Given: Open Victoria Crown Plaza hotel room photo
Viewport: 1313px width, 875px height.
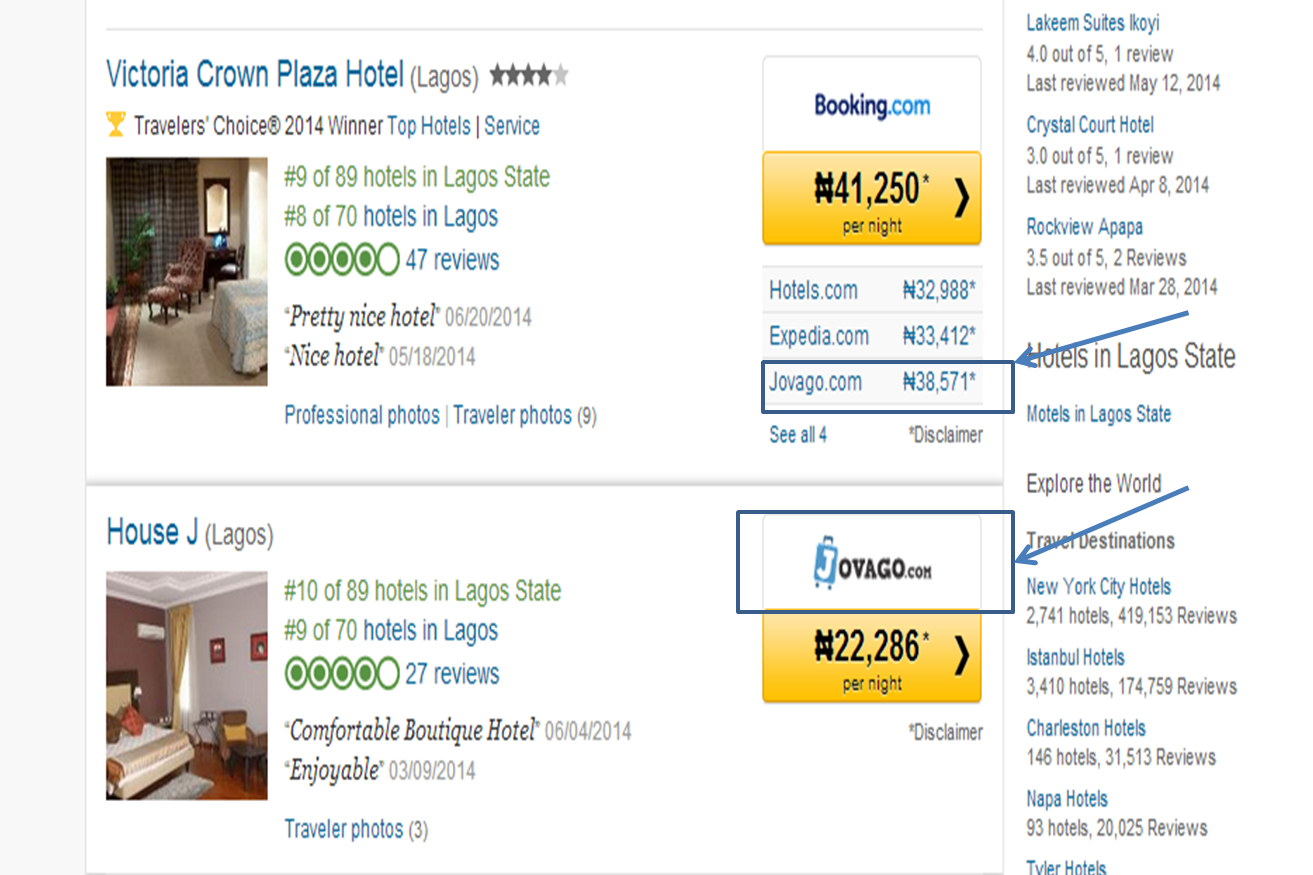Looking at the screenshot, I should (x=187, y=271).
